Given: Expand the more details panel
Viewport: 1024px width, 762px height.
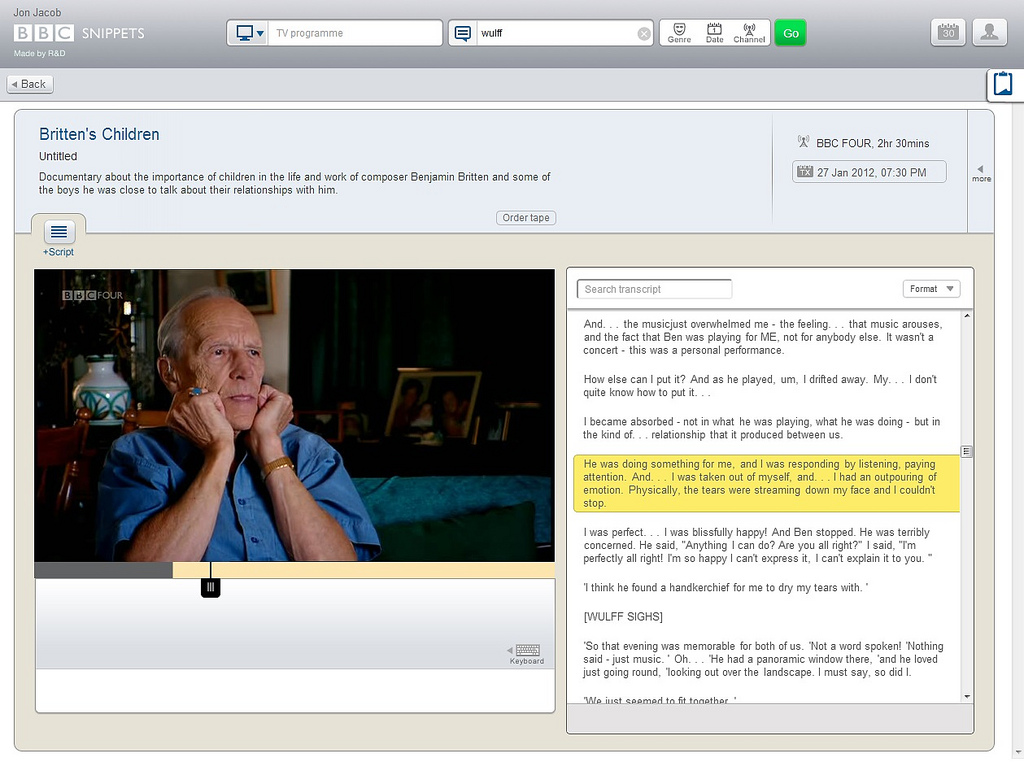Looking at the screenshot, I should click(981, 173).
